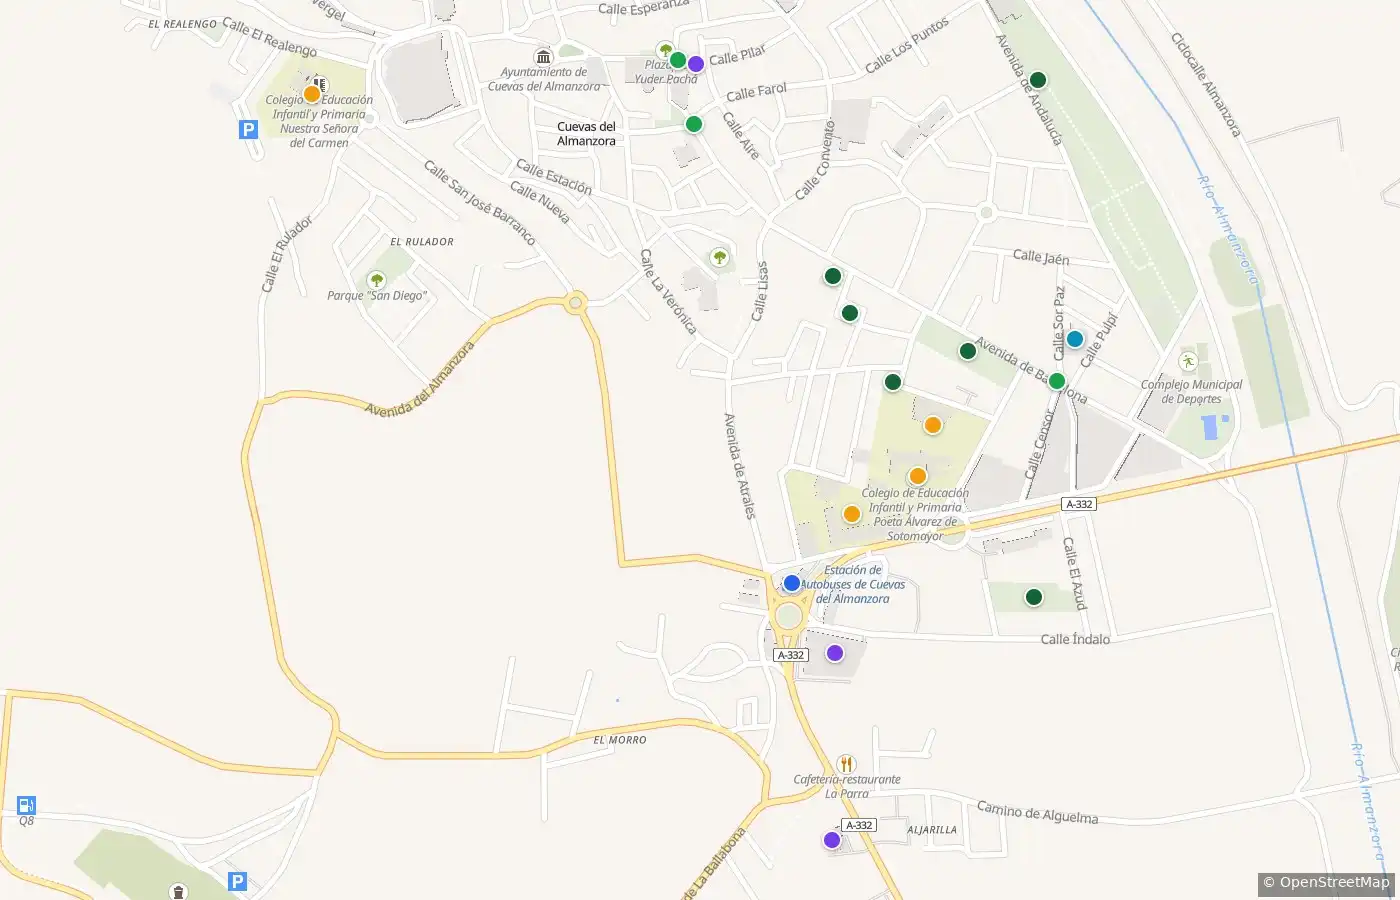Select the Calle Índalo street label
This screenshot has height=900, width=1400.
click(x=1075, y=639)
